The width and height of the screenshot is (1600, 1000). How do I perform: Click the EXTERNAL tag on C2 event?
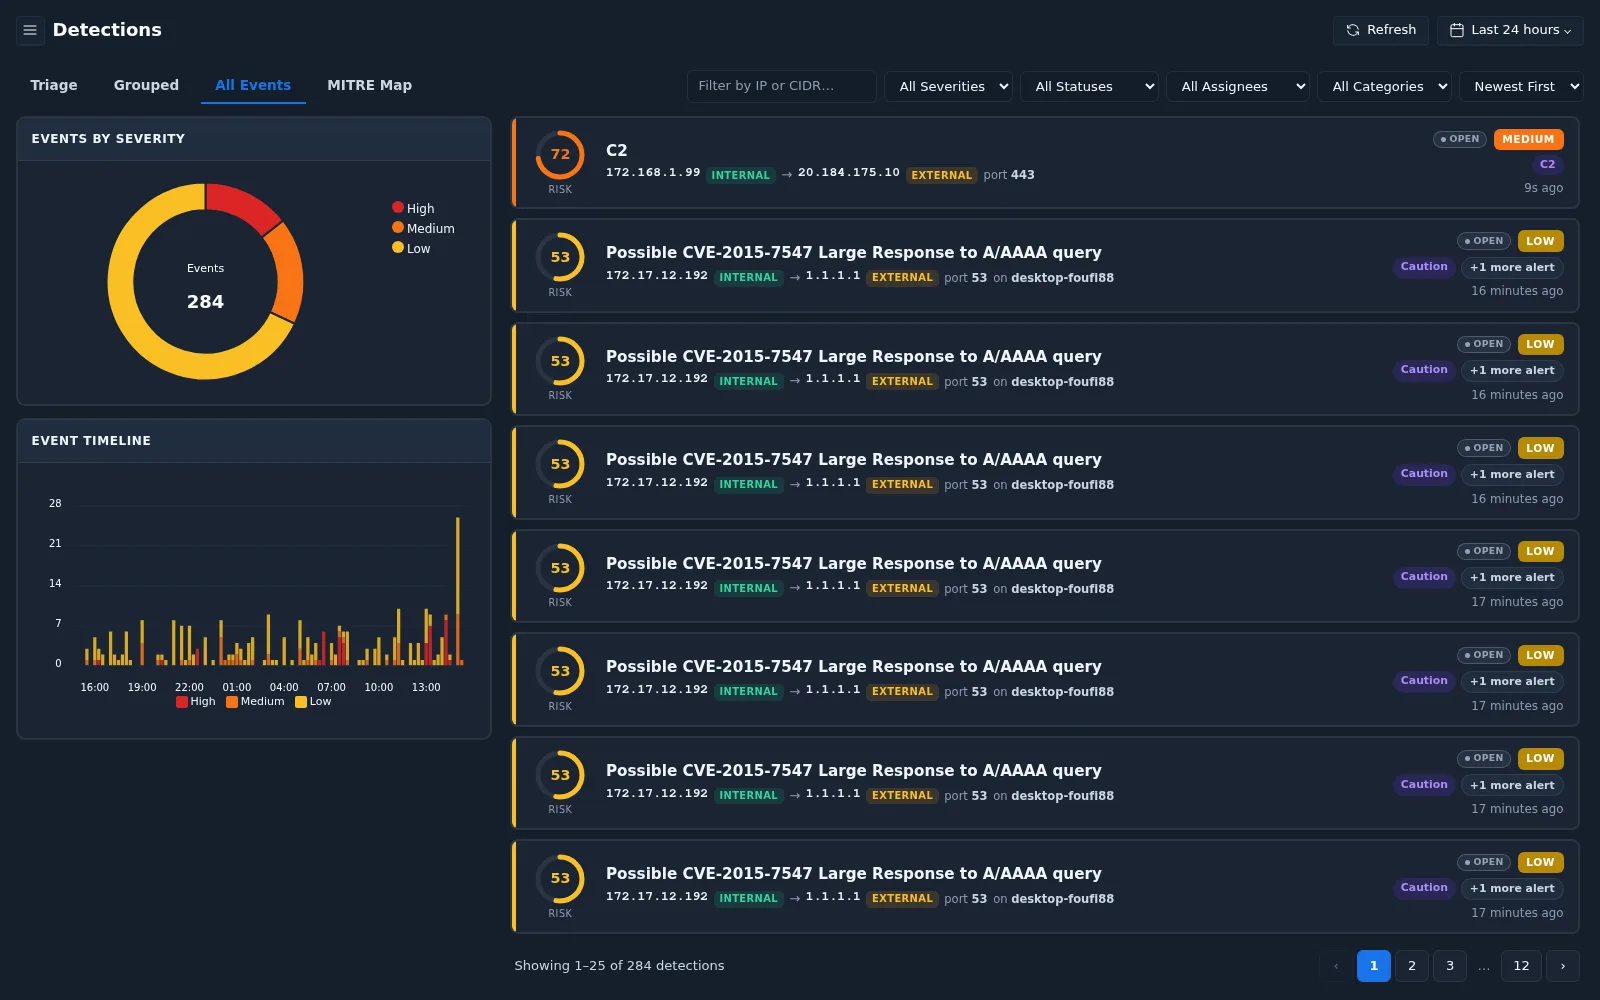941,175
